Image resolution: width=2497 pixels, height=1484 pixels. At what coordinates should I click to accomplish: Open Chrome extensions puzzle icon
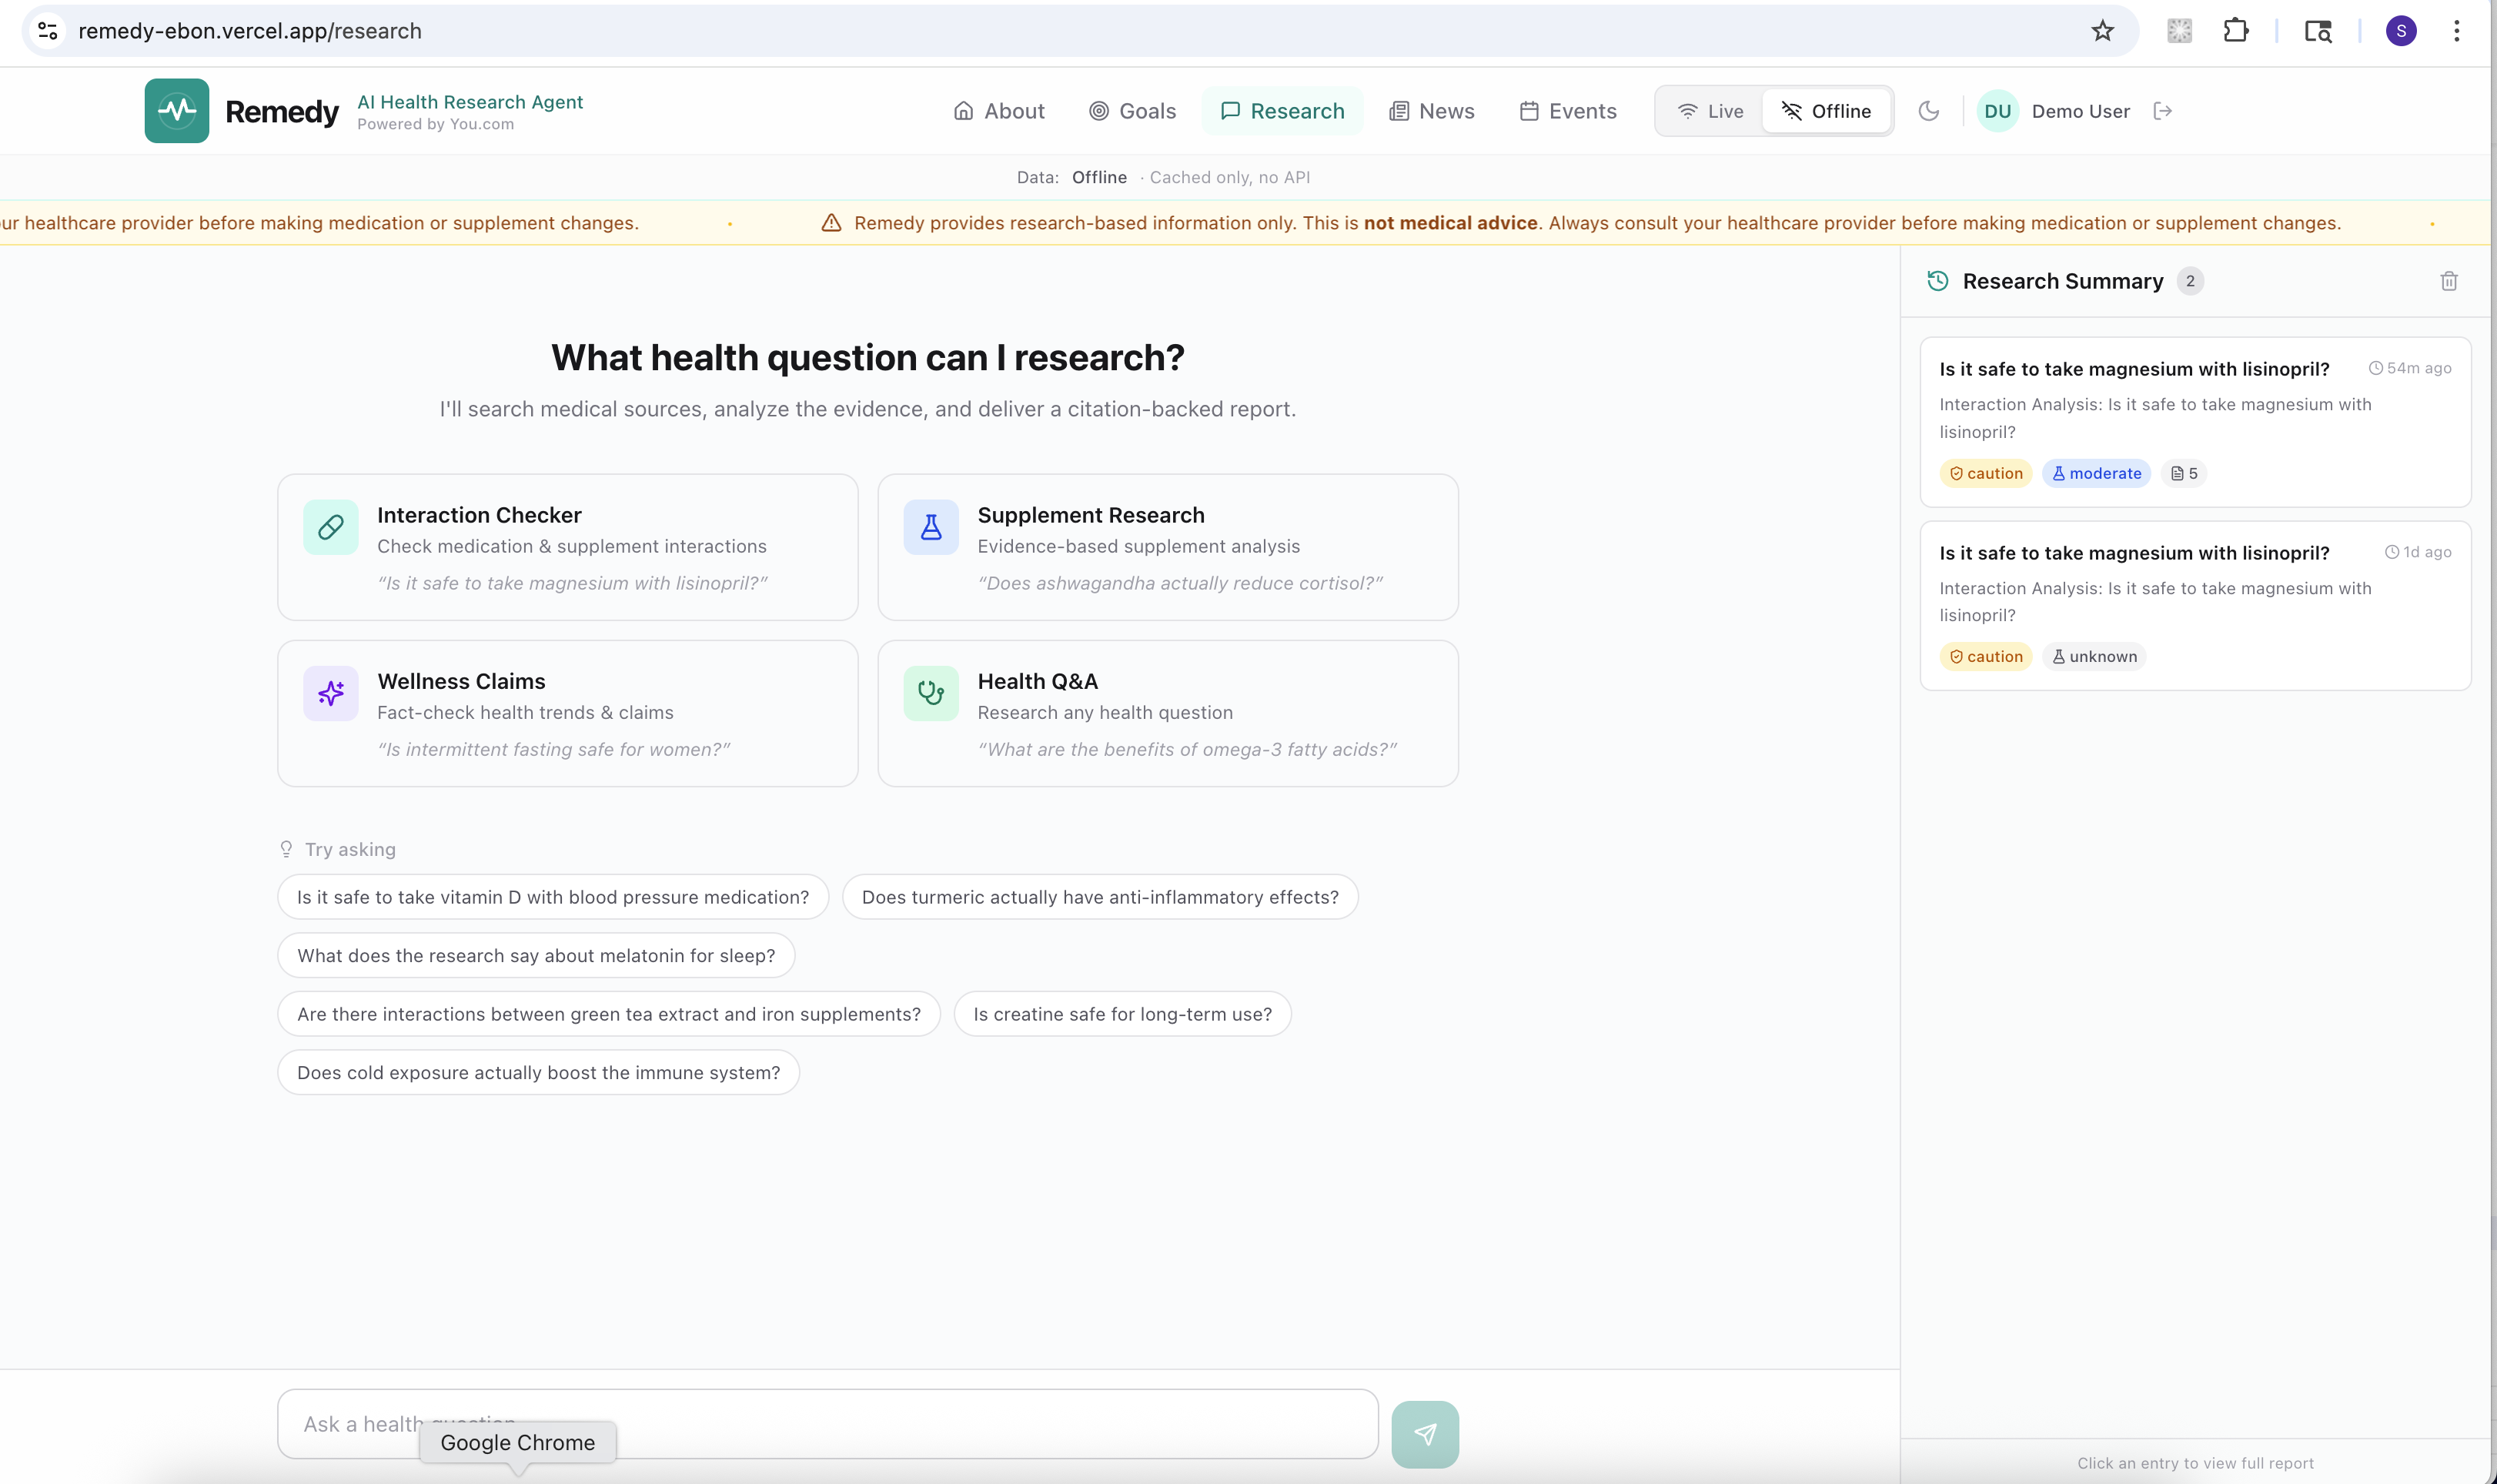pos(2235,31)
